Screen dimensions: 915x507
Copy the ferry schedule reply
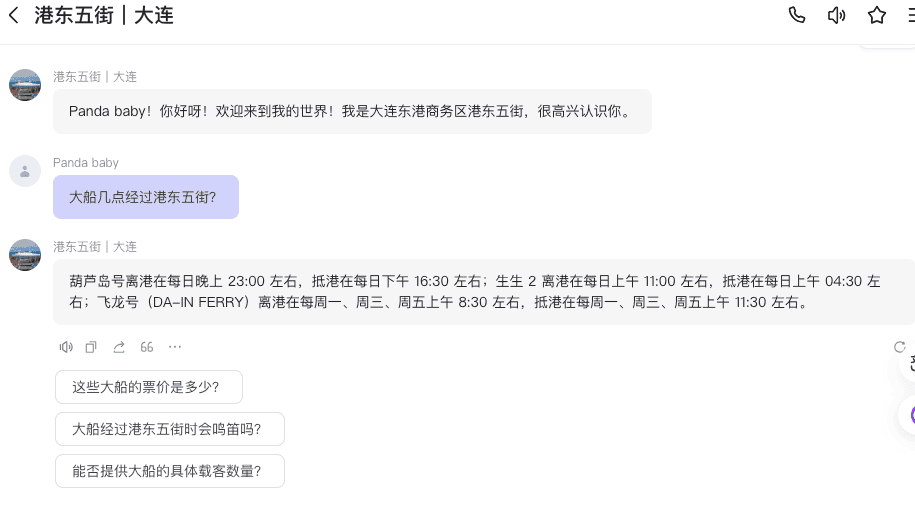(x=91, y=347)
